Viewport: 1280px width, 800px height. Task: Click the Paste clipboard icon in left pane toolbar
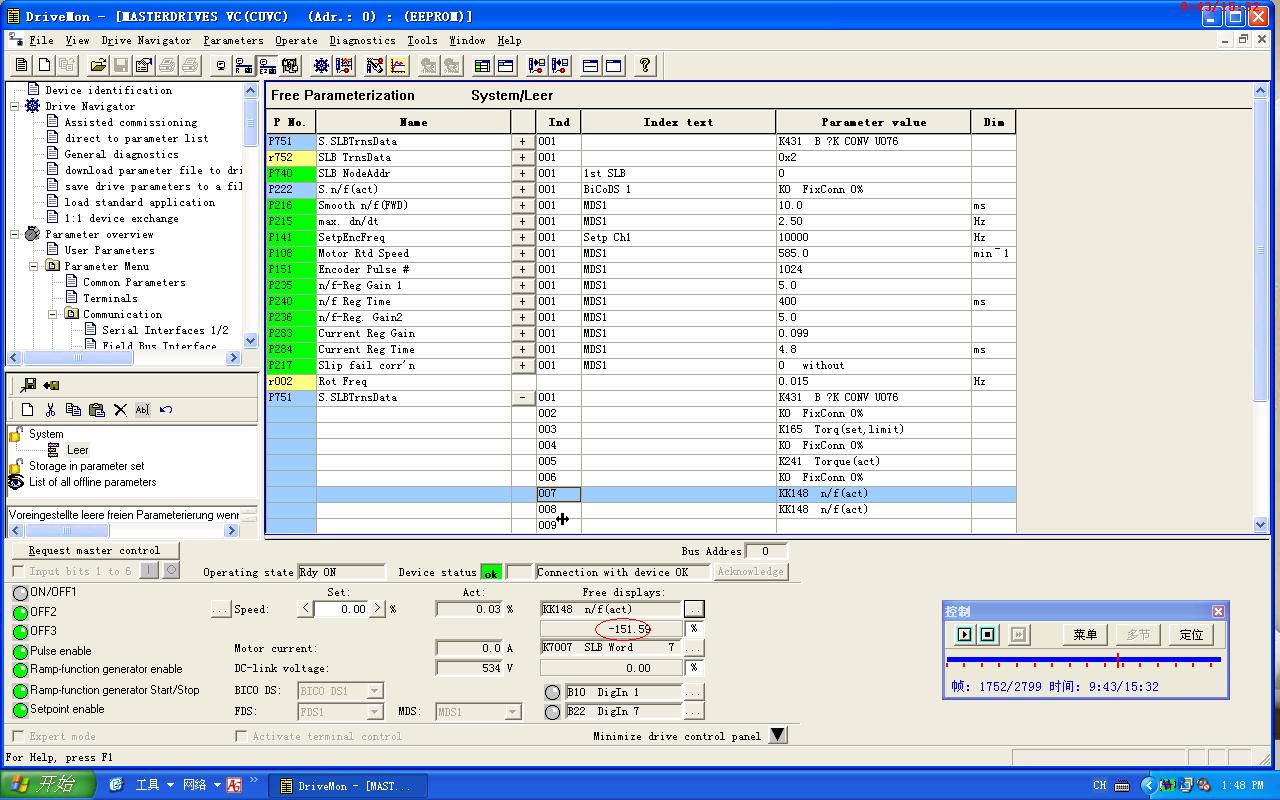tap(97, 410)
